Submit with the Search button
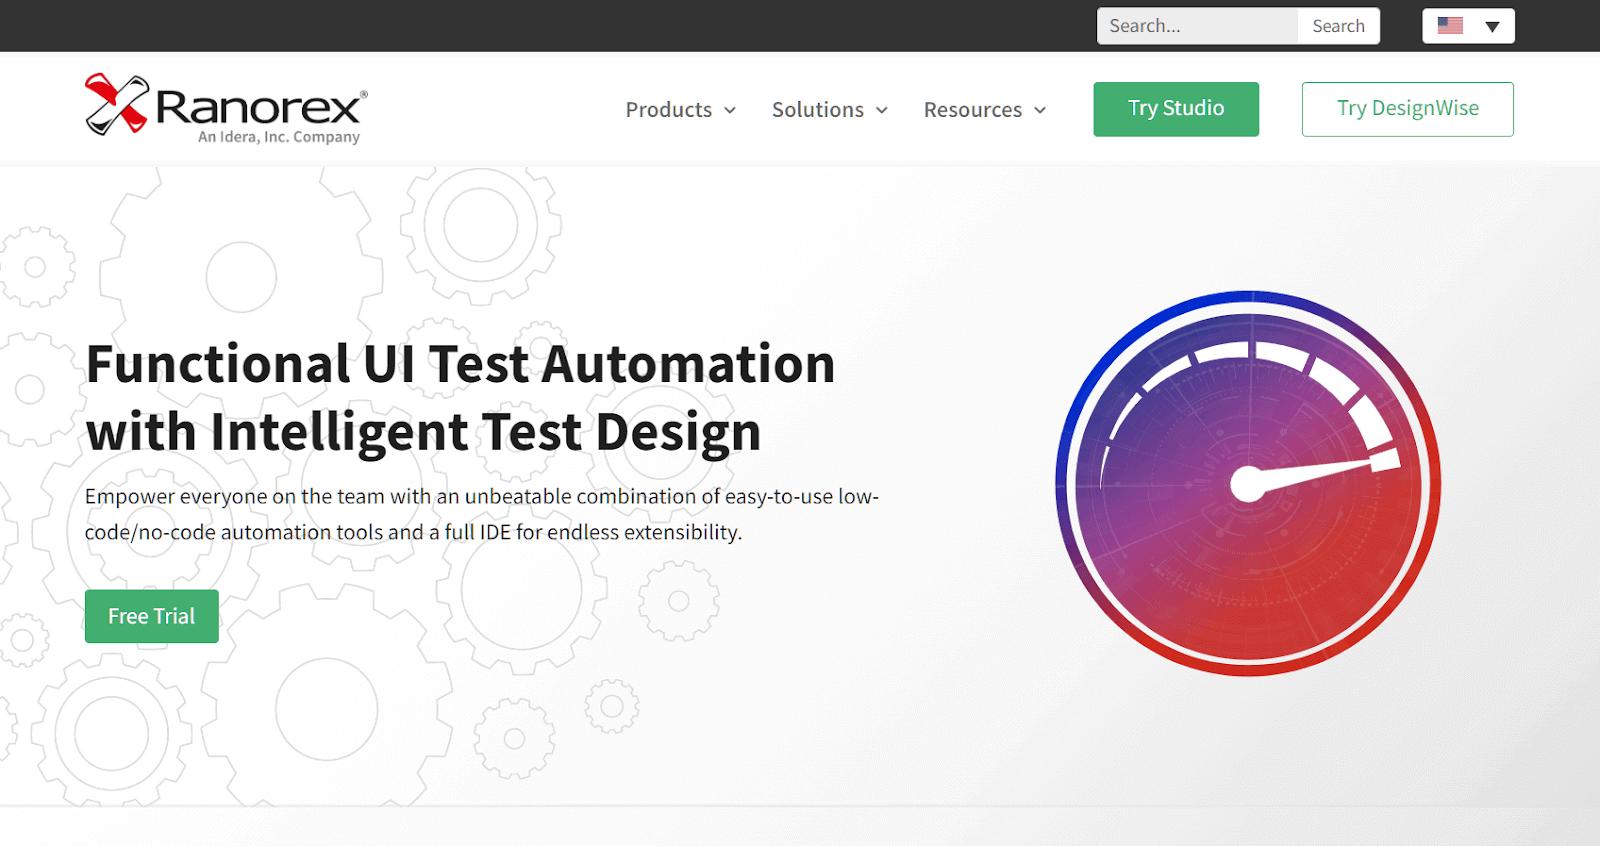Screen dimensions: 1600x846 1339,26
